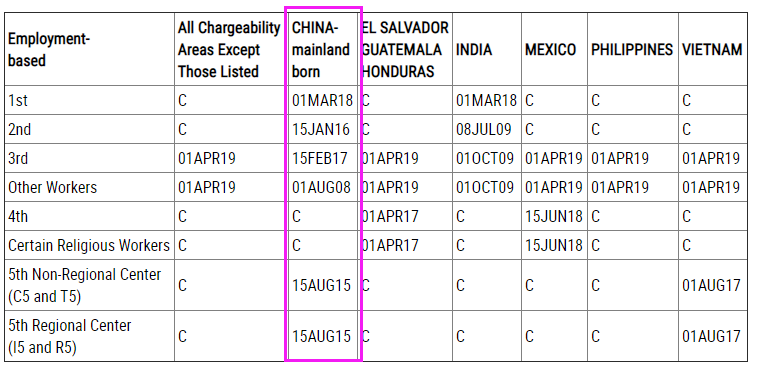Viewport: 758px width, 368px height.
Task: Select the Employment-based header cell
Action: pos(49,50)
